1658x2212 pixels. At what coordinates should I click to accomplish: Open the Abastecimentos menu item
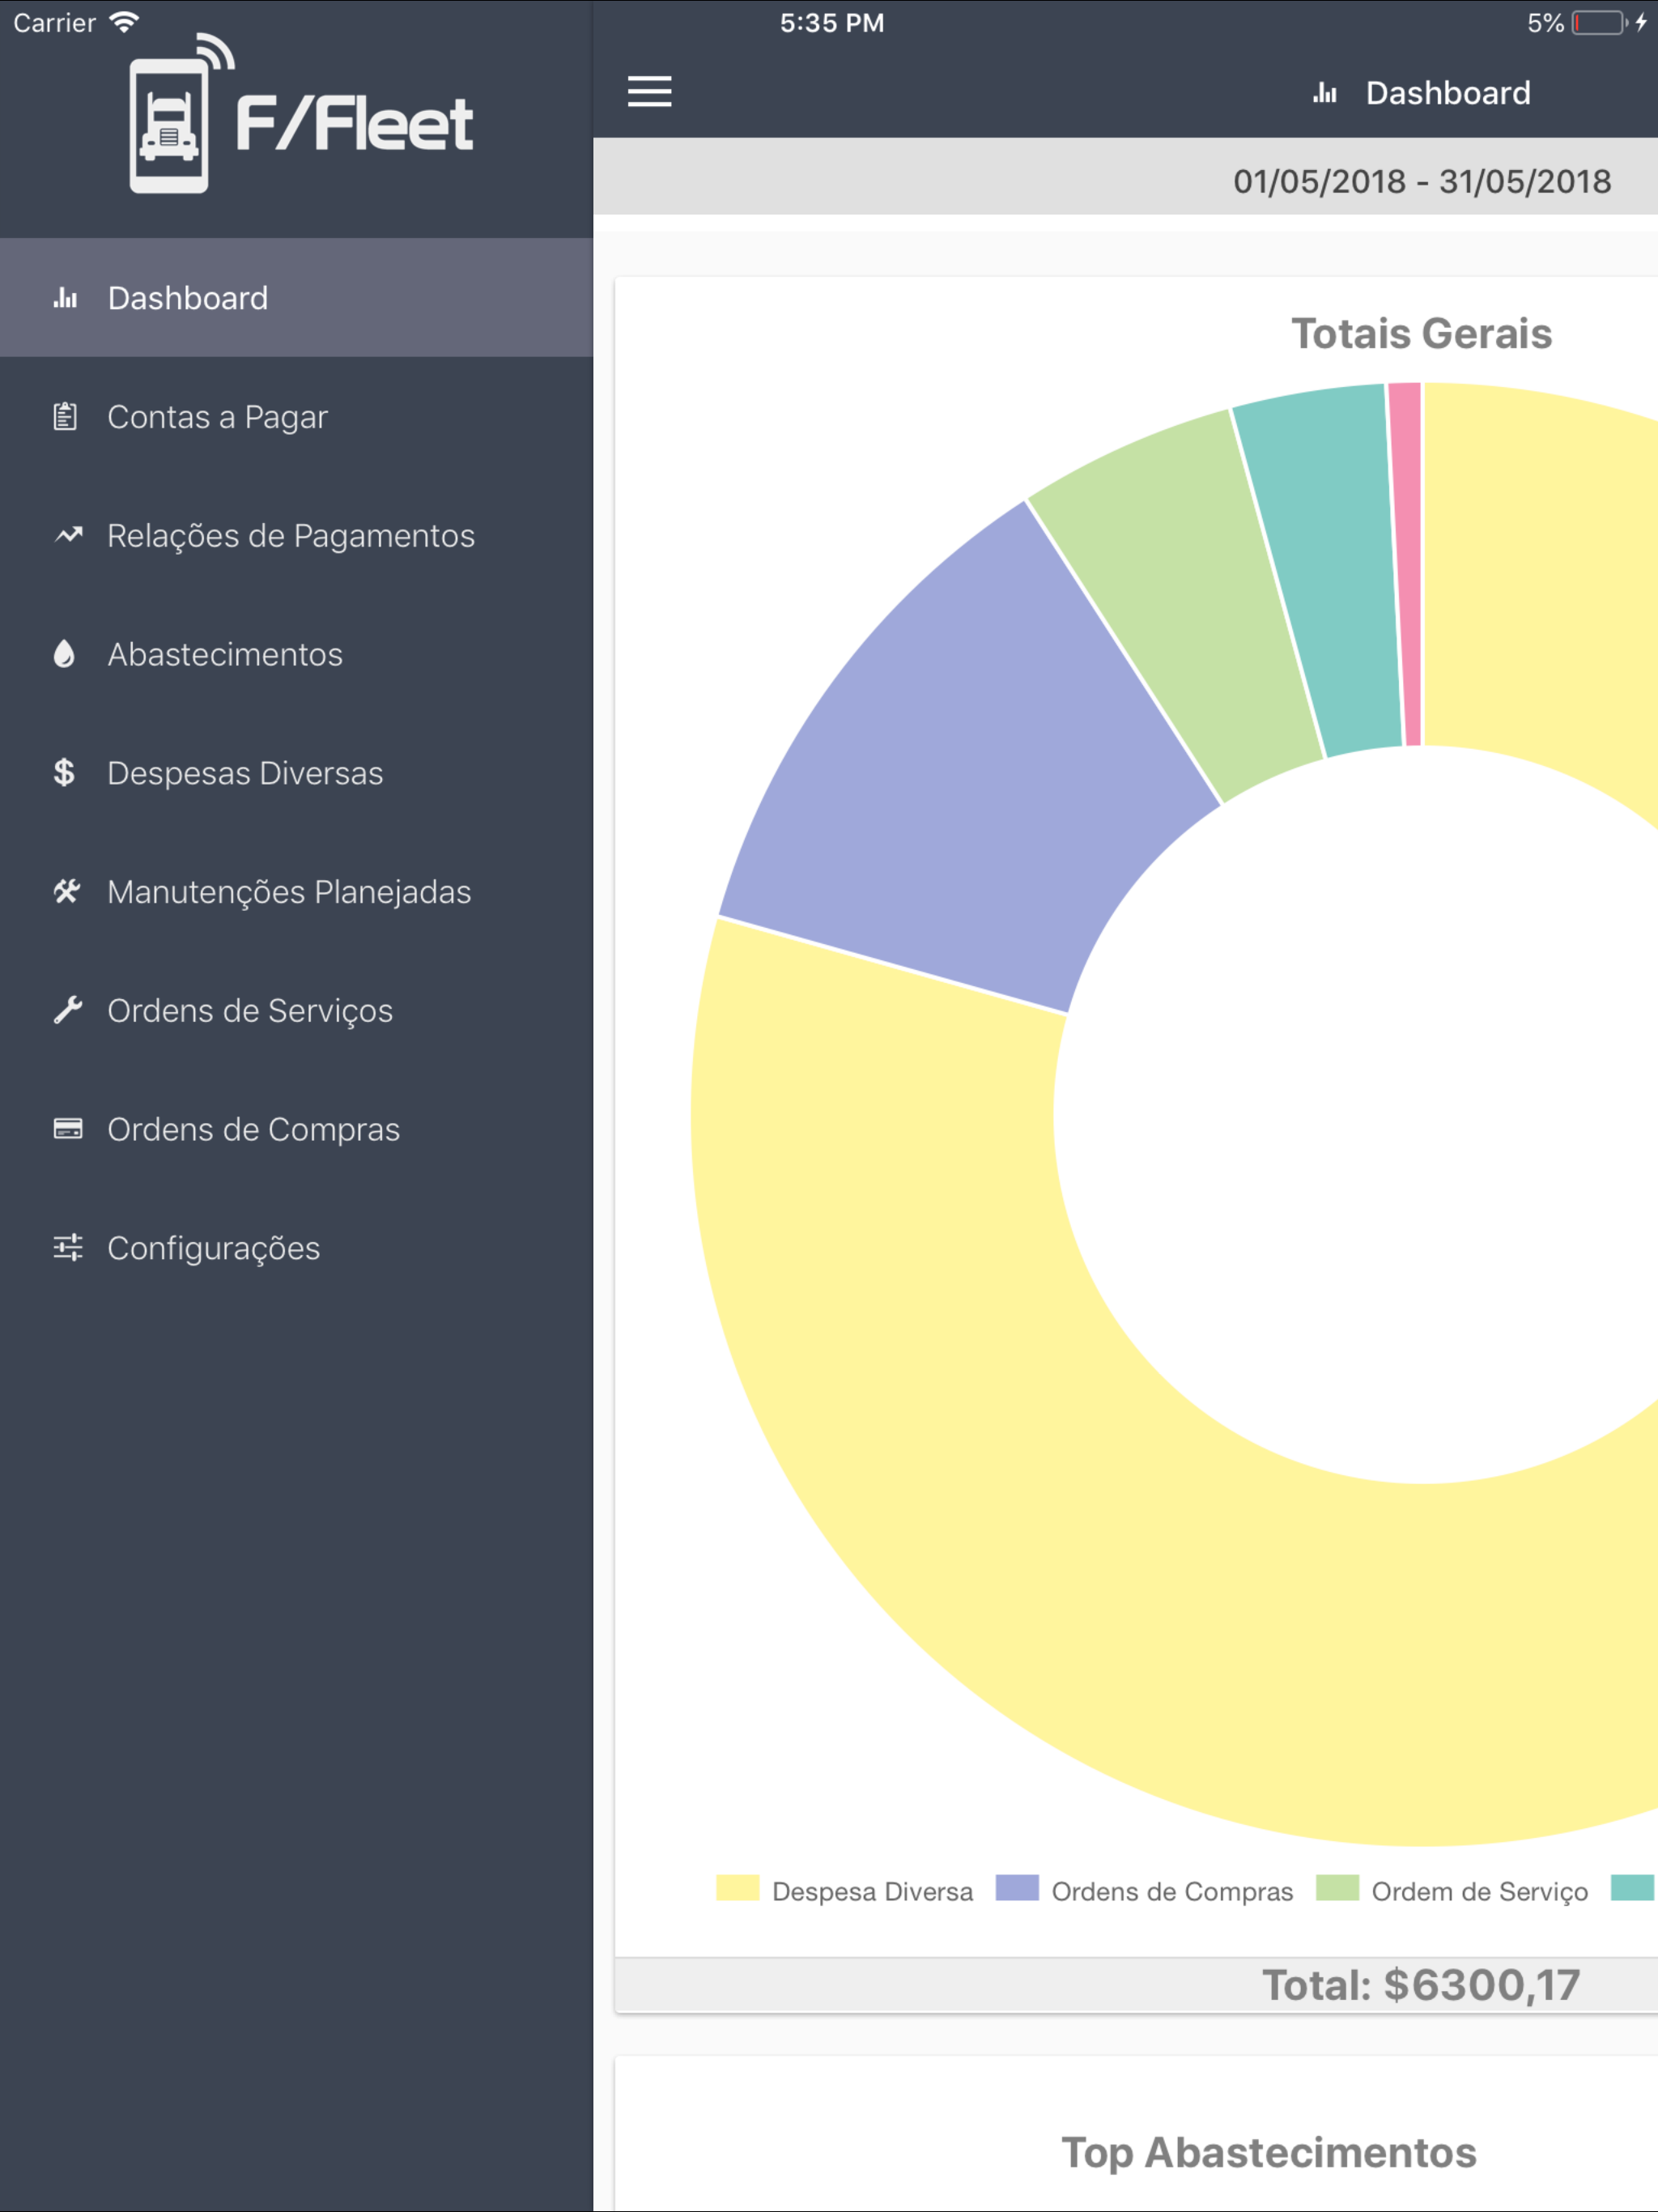[225, 655]
